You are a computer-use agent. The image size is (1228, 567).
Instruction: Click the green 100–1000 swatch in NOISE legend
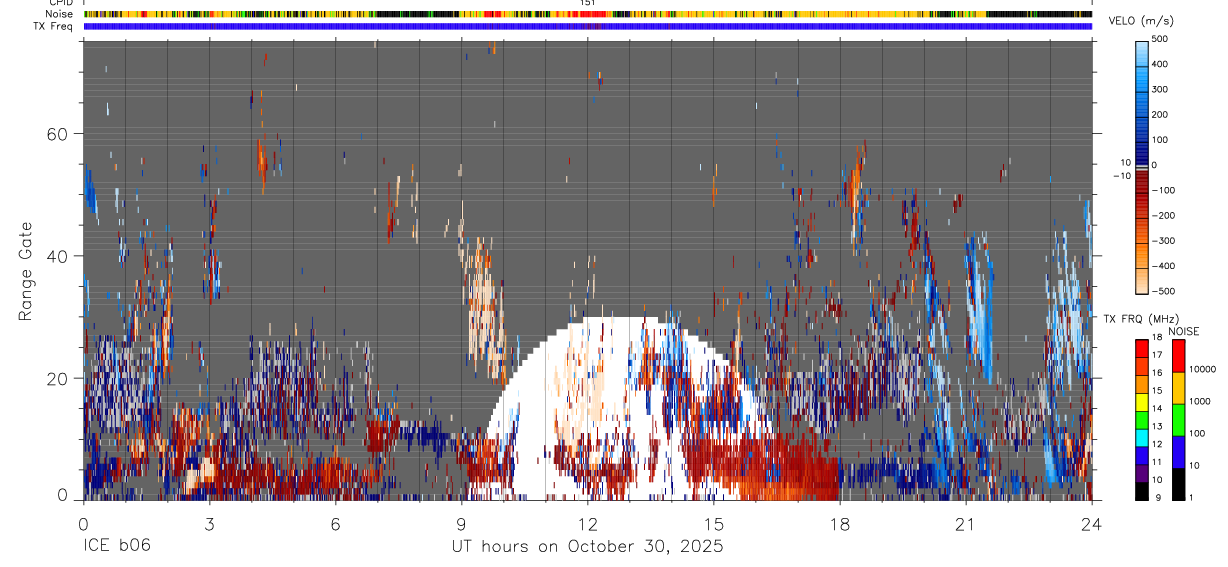click(1178, 419)
